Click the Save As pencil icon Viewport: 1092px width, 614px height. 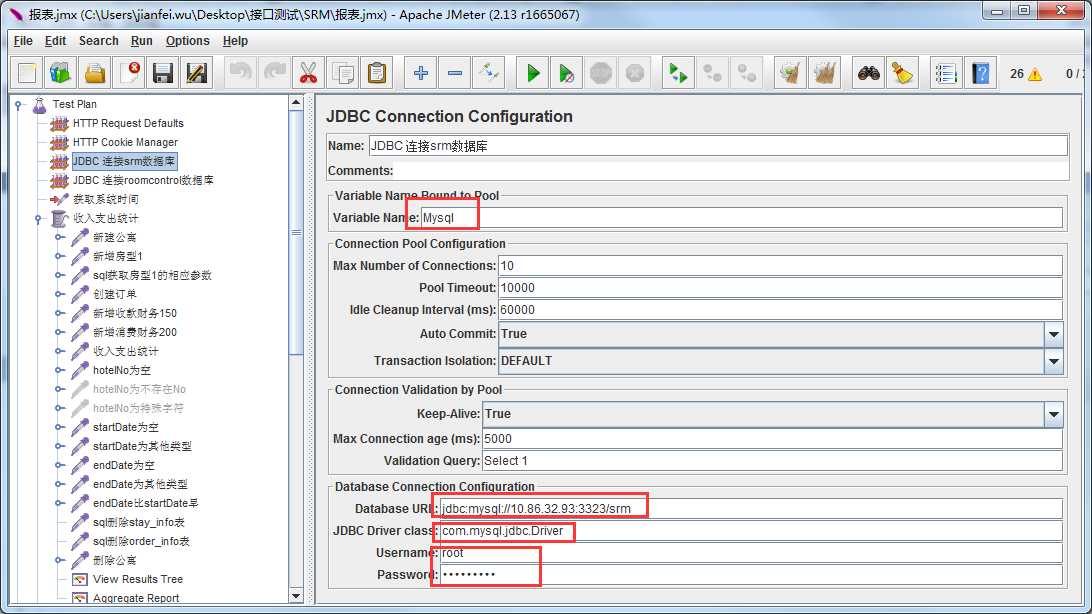click(197, 73)
